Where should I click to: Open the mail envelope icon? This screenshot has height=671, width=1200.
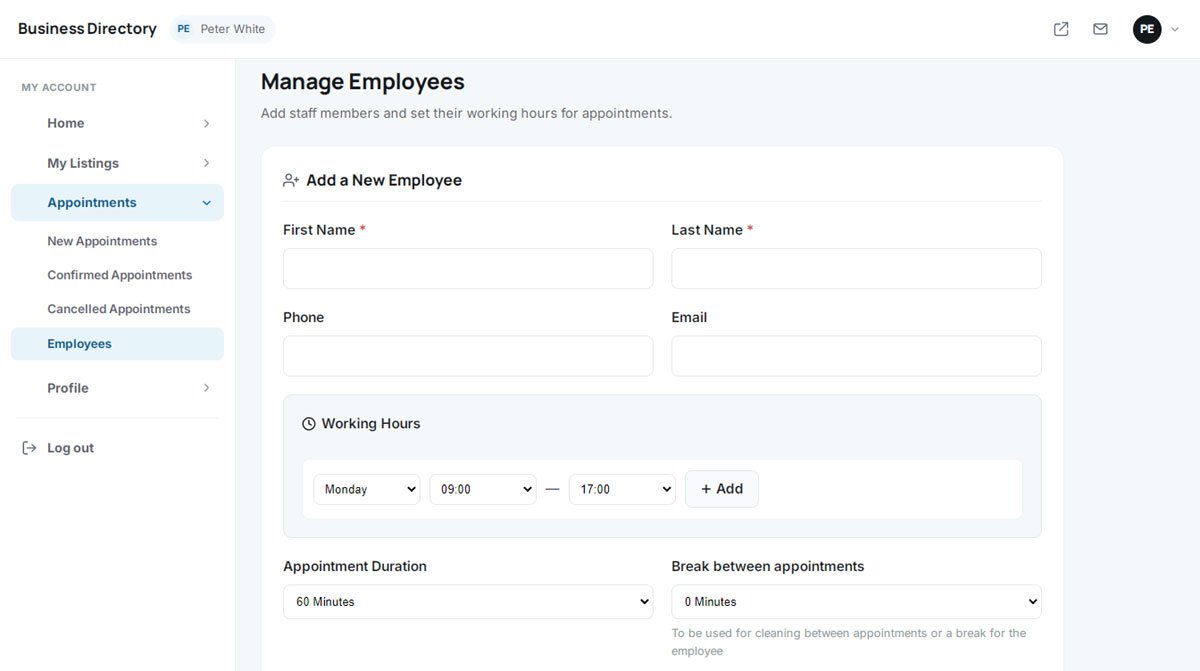point(1100,29)
